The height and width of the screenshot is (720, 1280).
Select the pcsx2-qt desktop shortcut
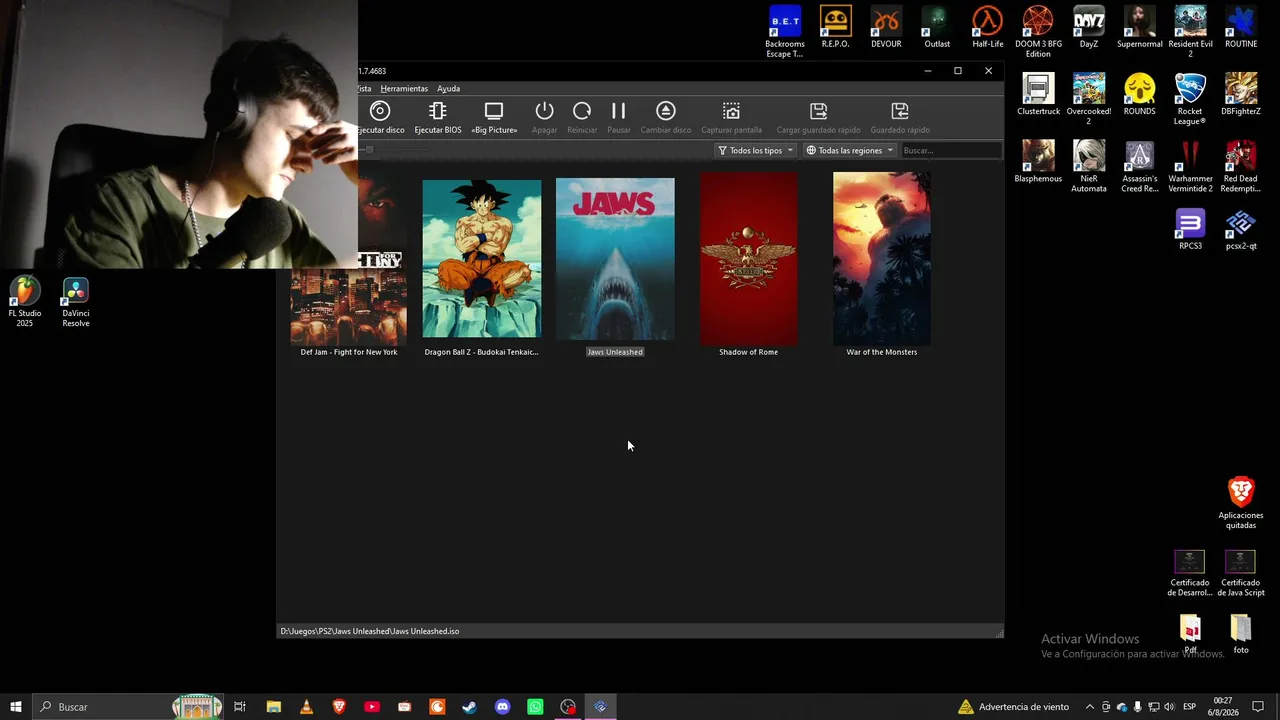tap(1241, 229)
